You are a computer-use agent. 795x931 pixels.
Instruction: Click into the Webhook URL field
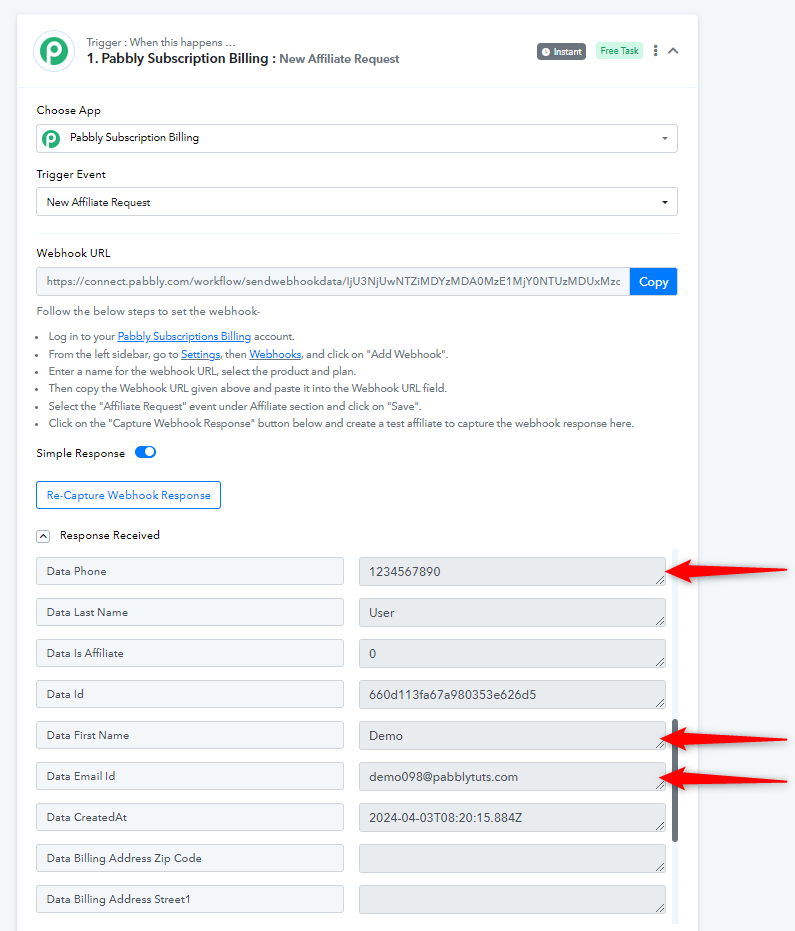coord(333,281)
